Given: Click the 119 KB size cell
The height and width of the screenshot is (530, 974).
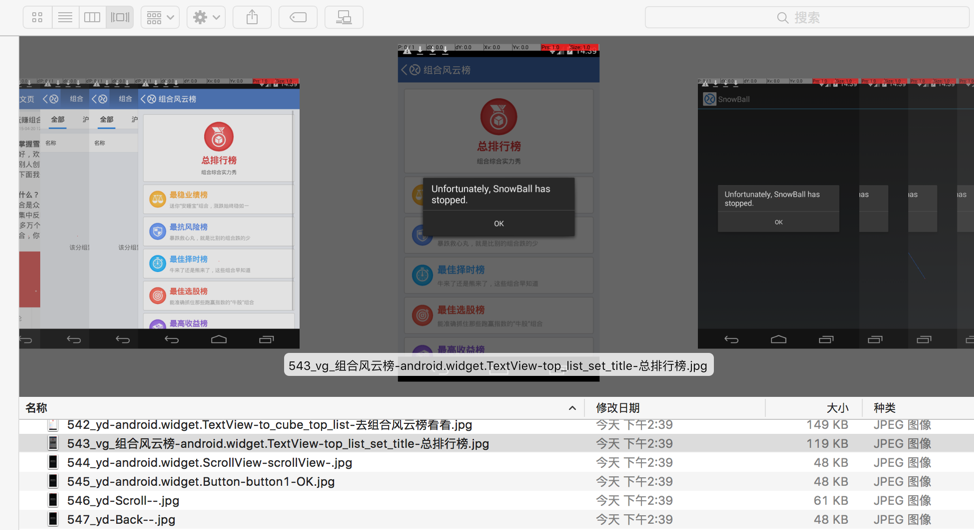Looking at the screenshot, I should click(x=827, y=444).
